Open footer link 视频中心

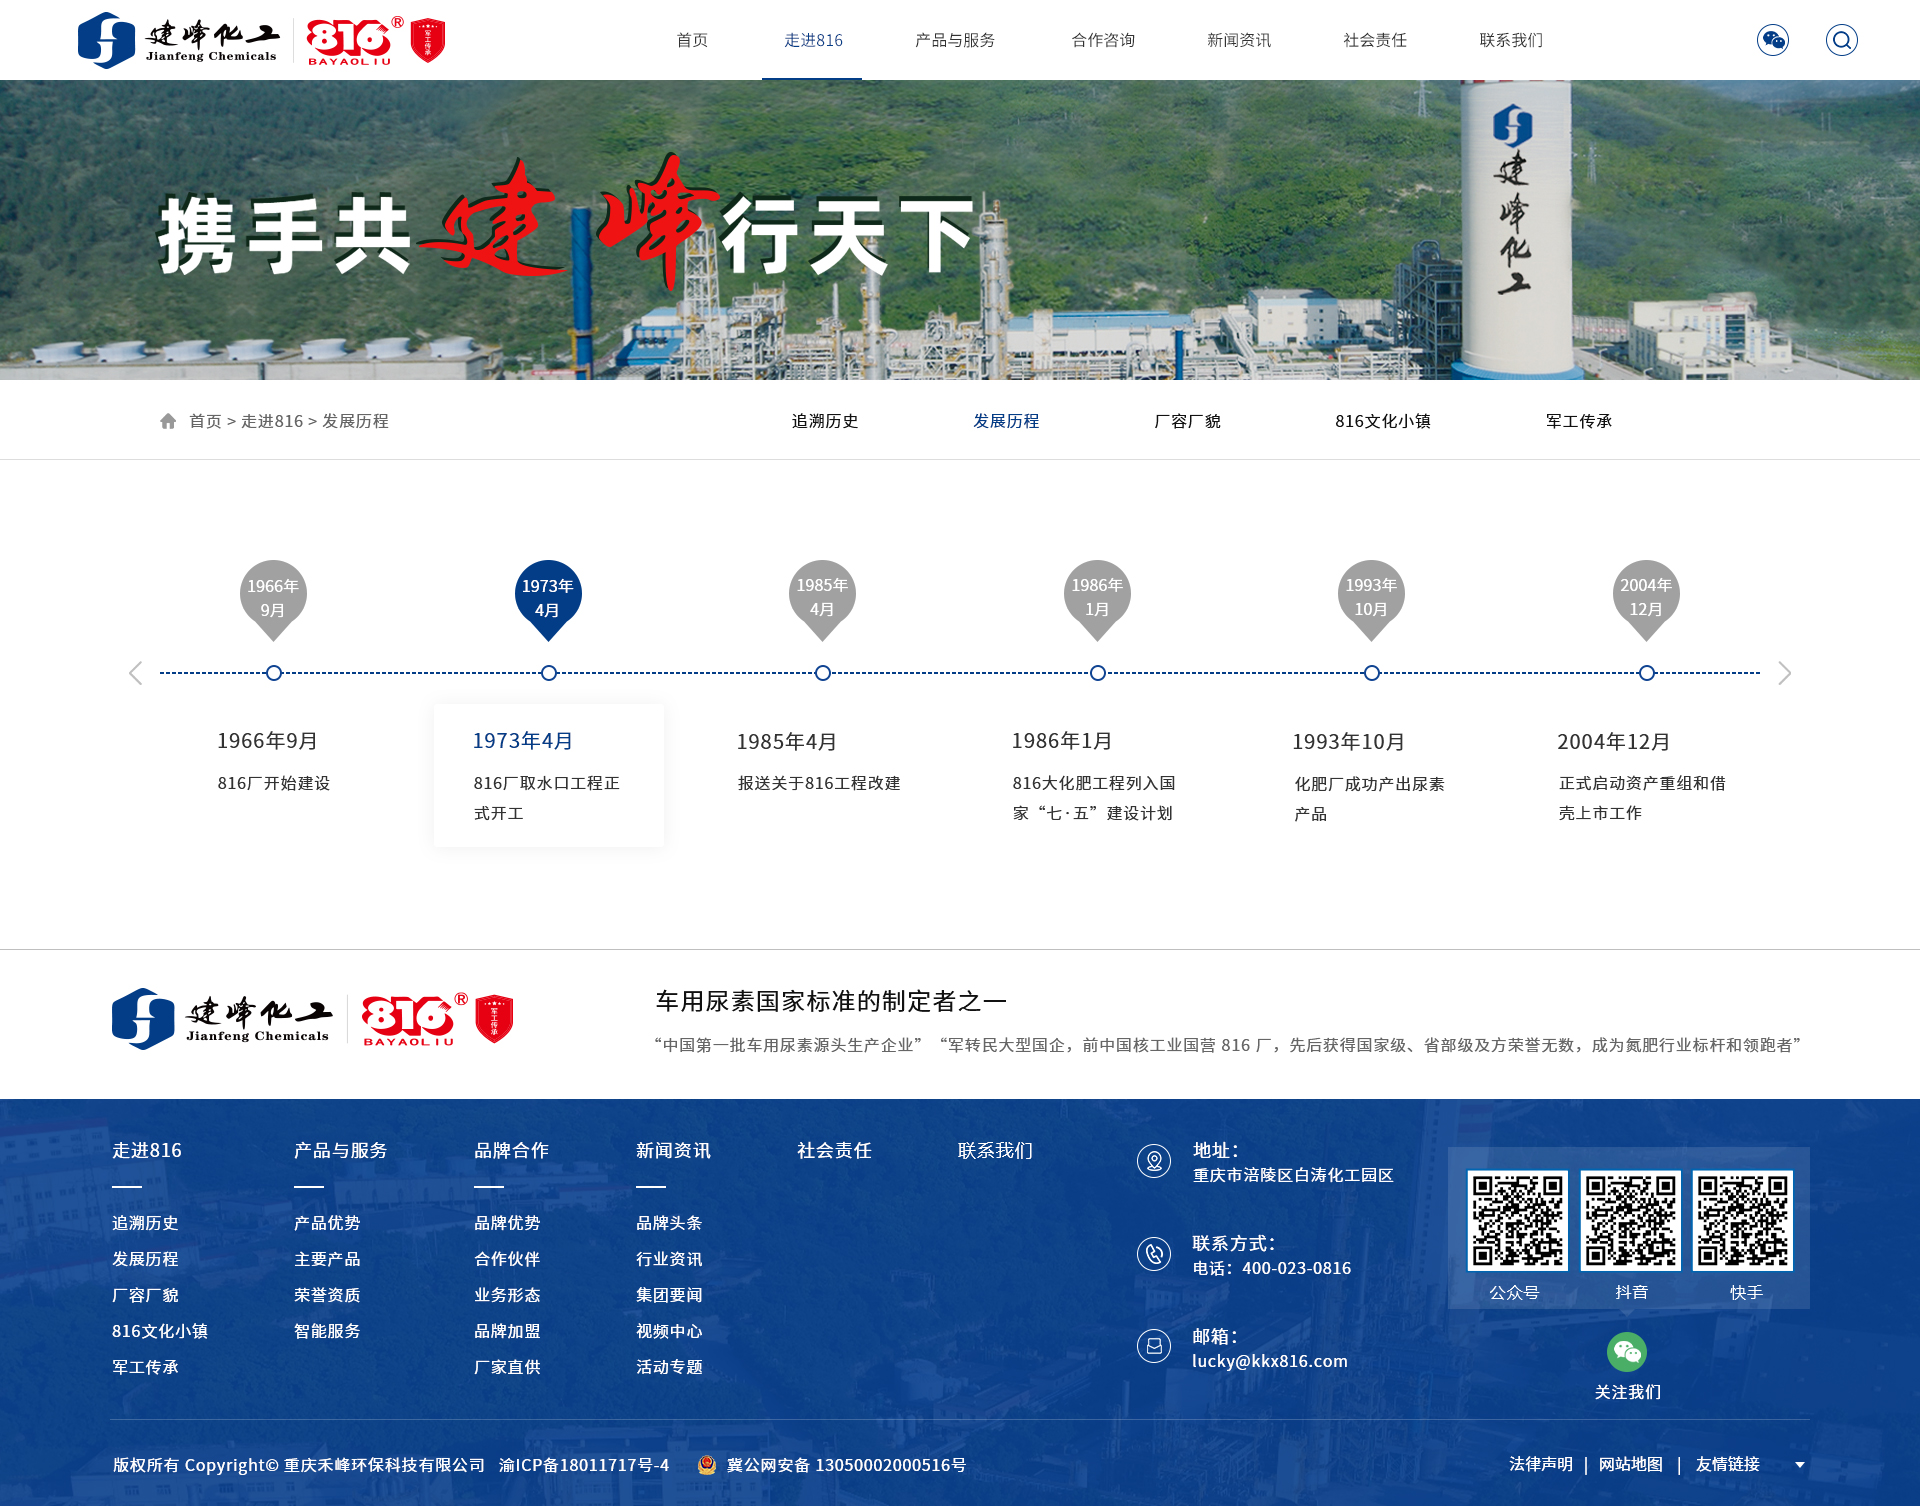click(x=669, y=1331)
